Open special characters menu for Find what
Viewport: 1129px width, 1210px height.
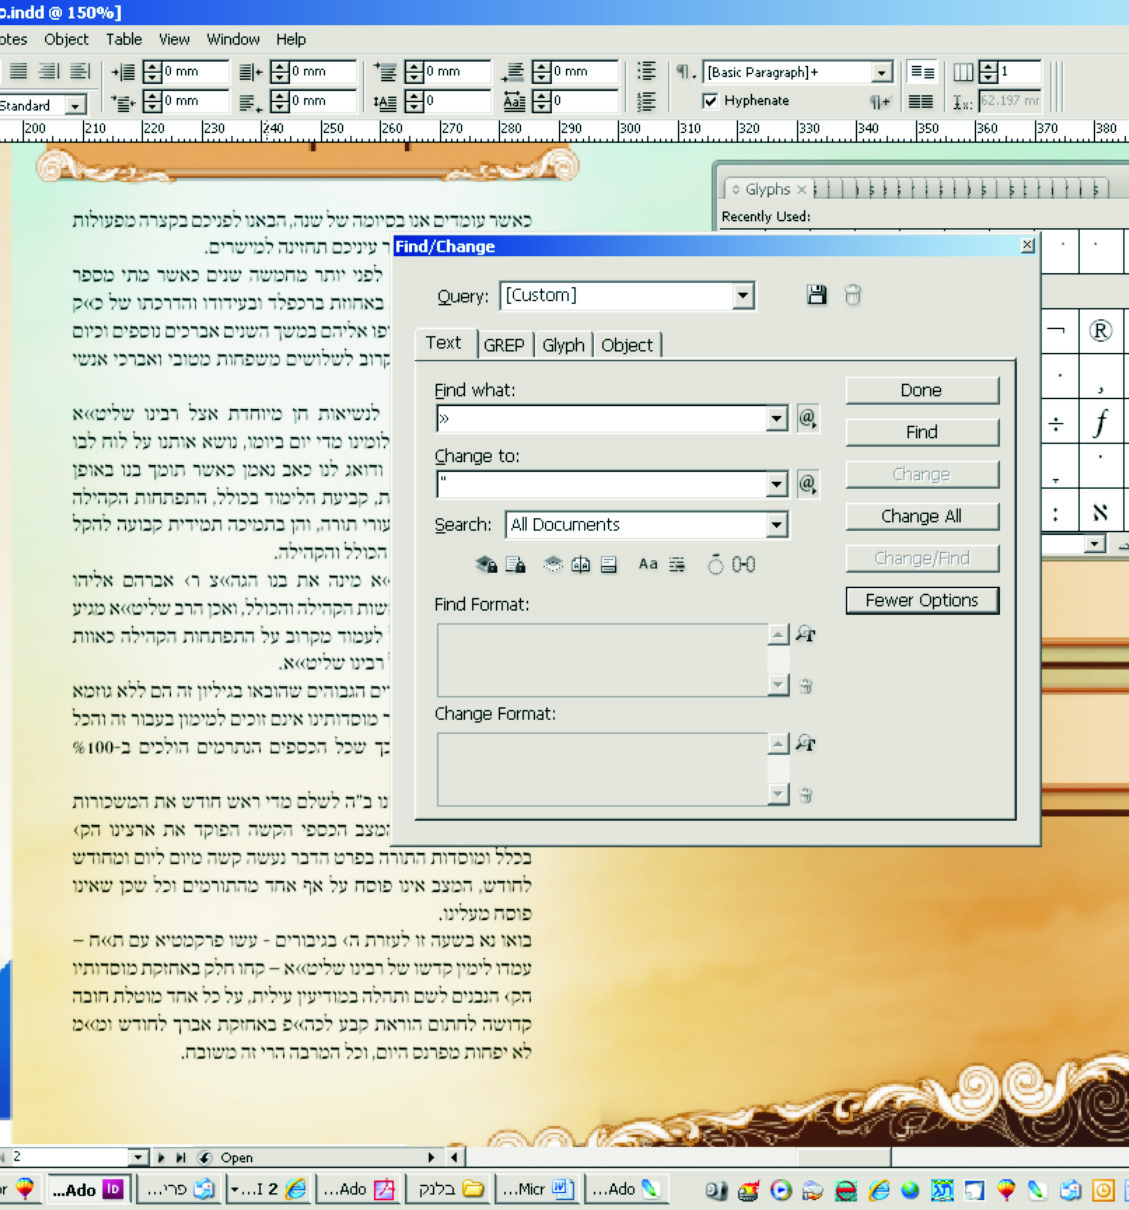808,418
